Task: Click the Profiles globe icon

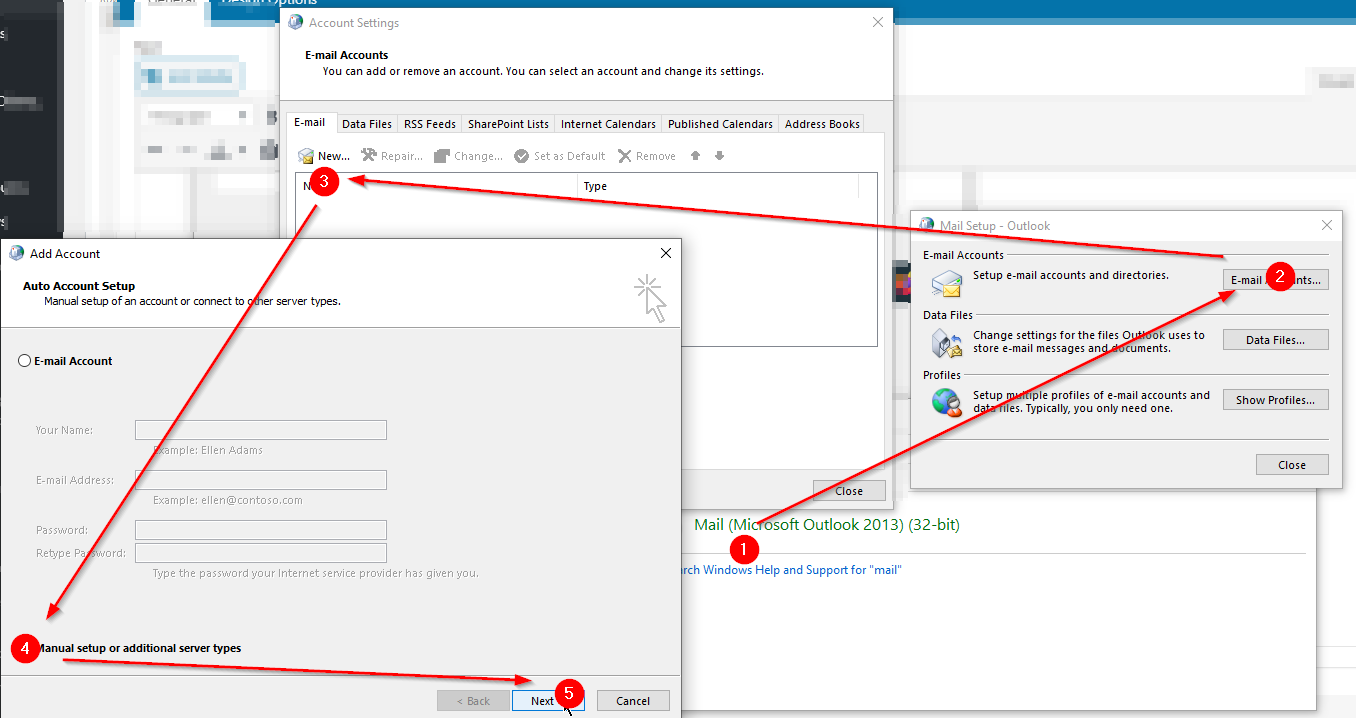Action: click(x=946, y=402)
